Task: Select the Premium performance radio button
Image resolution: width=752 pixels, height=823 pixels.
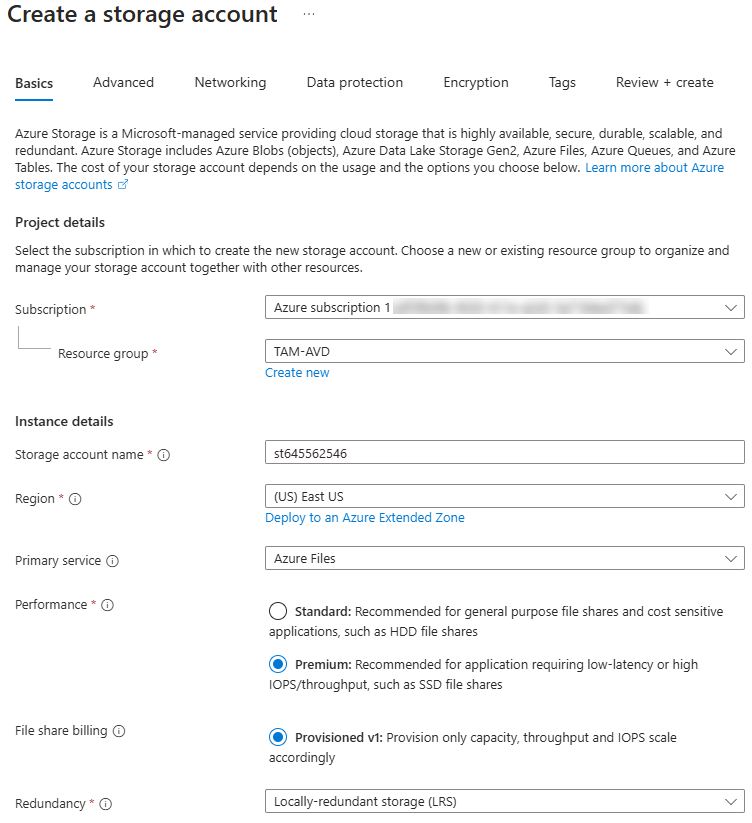Action: 278,664
